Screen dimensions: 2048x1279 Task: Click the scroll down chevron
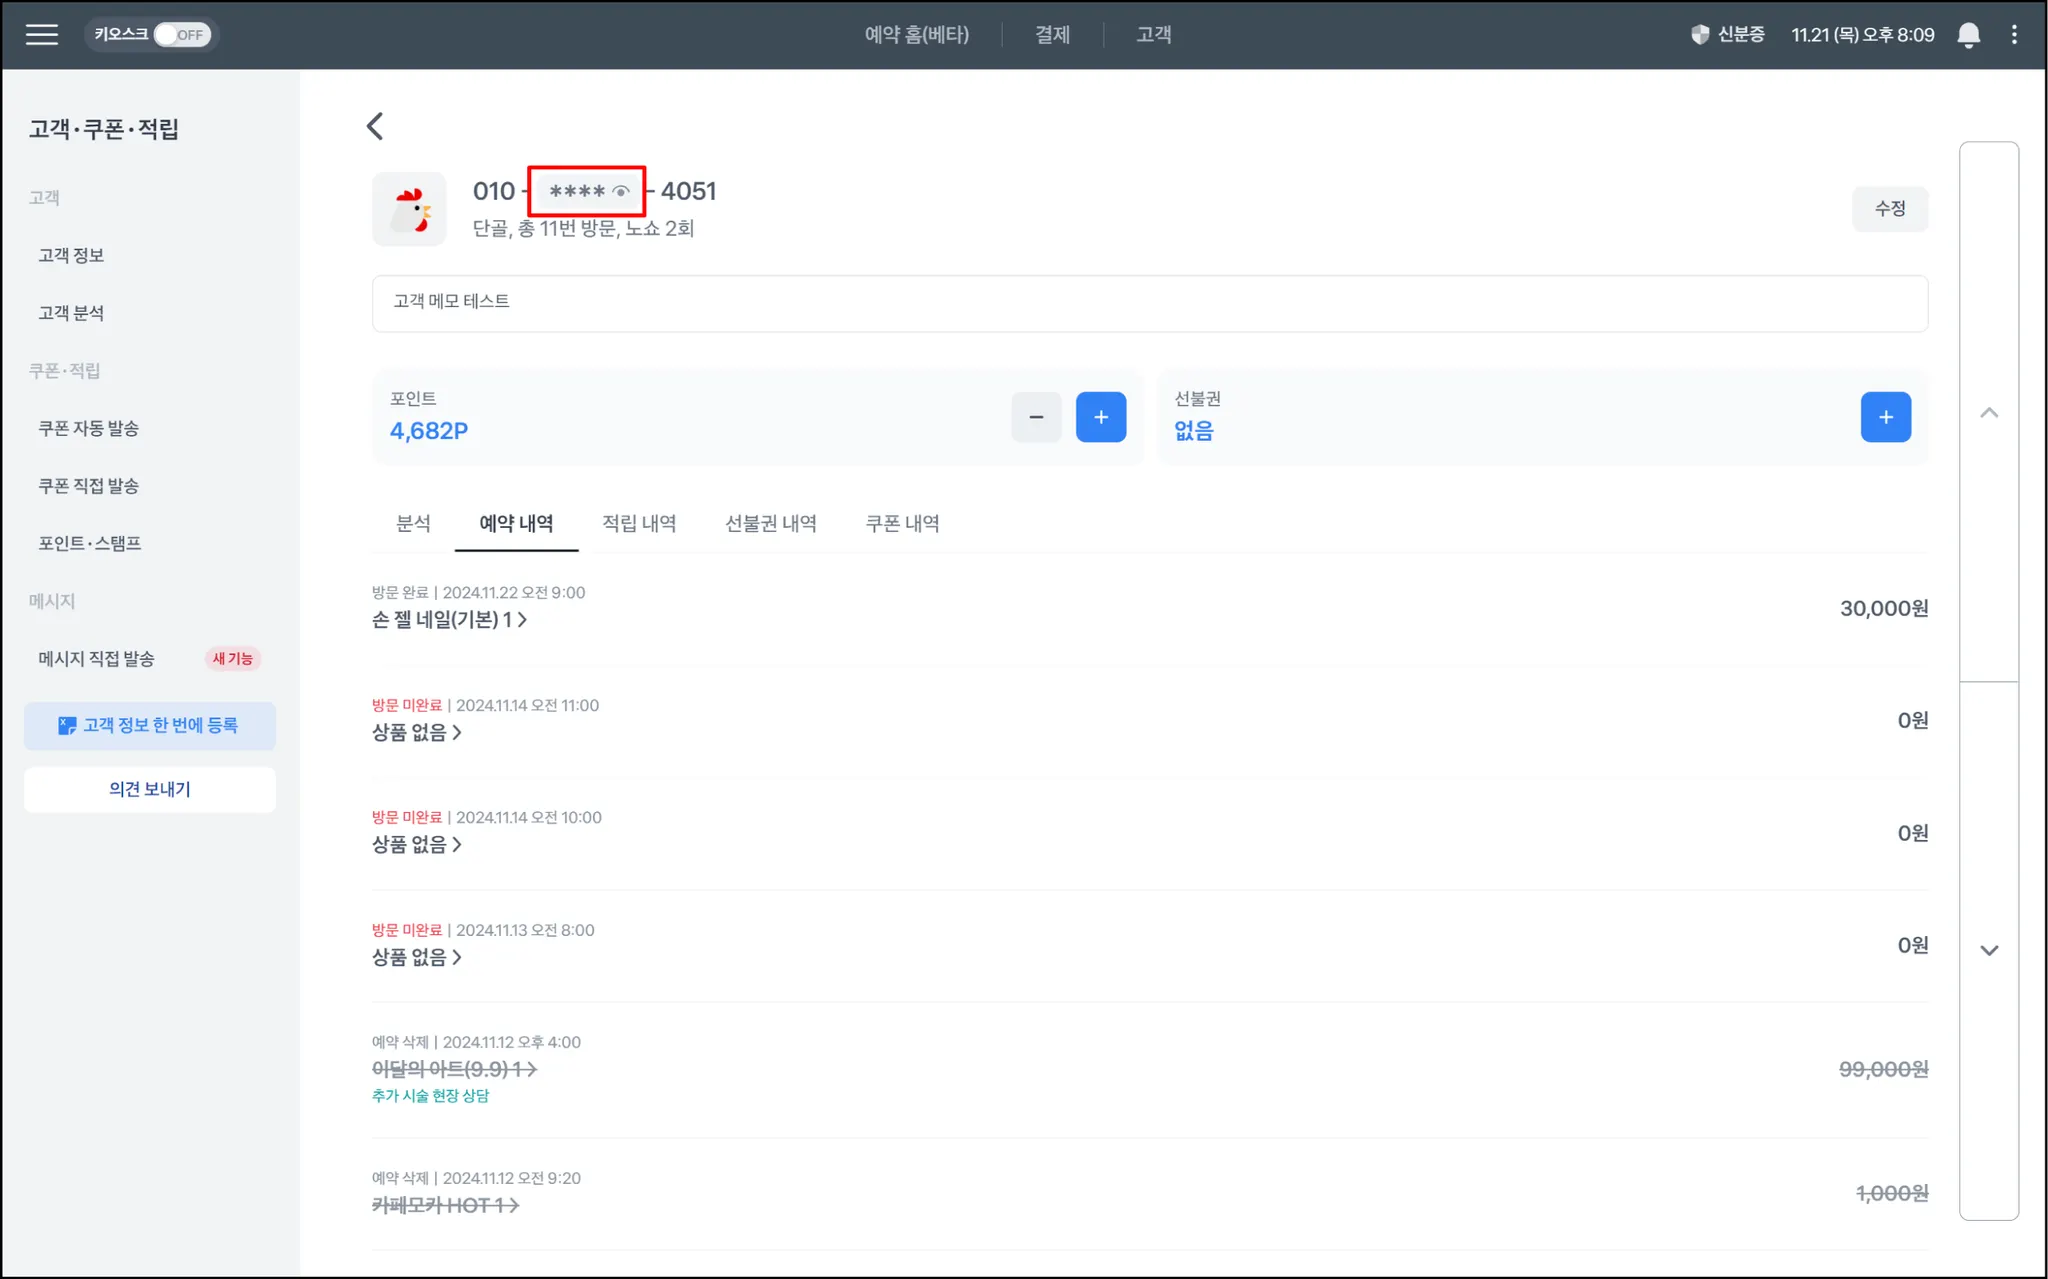(1989, 950)
